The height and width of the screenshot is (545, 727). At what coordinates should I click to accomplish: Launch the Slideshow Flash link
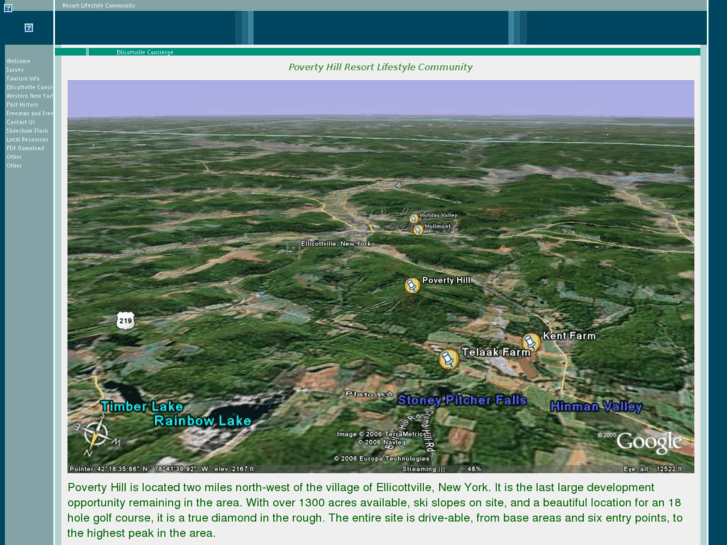tap(27, 131)
